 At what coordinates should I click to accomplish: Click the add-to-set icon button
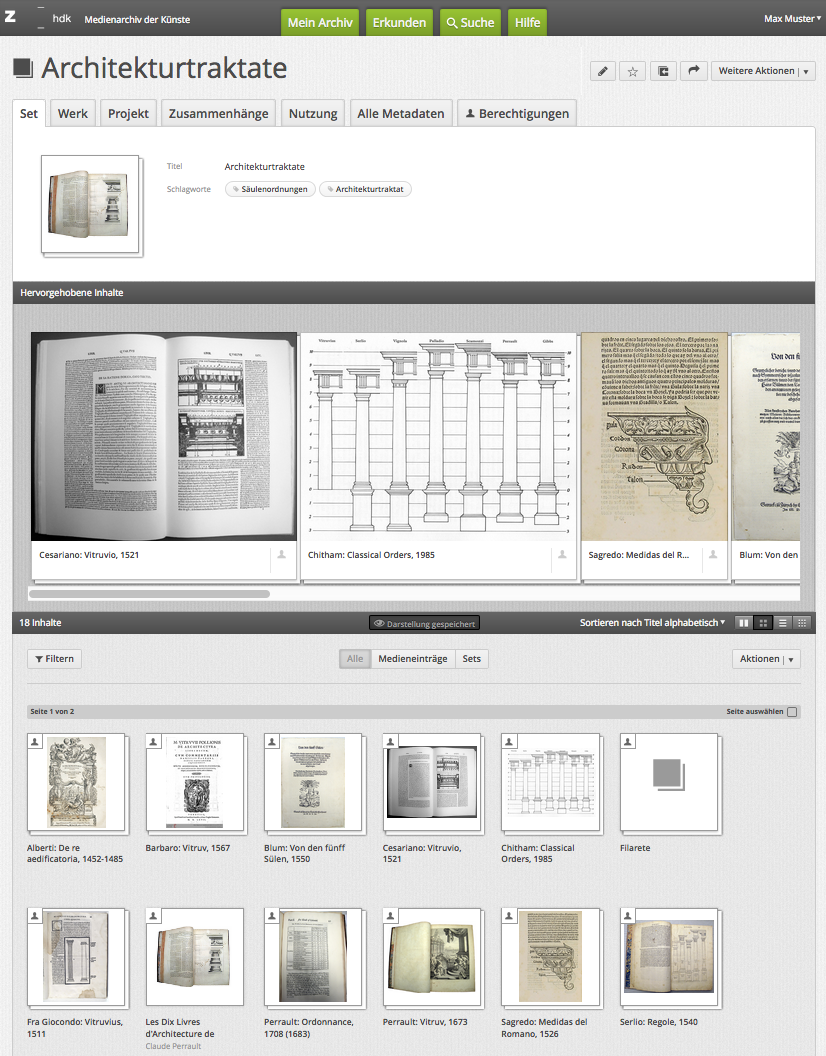click(663, 71)
